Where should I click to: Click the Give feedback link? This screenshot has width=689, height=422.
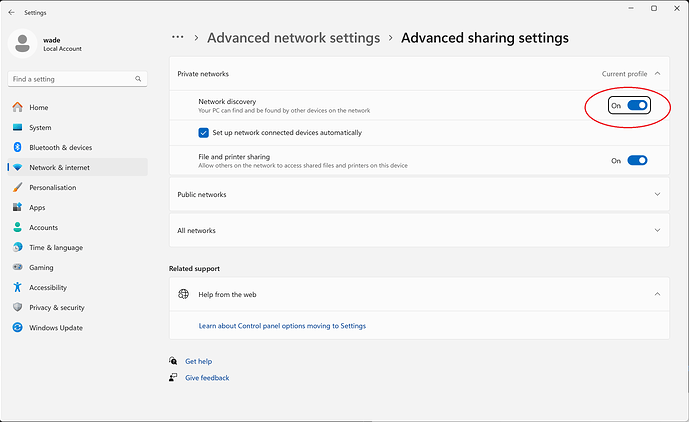point(207,378)
